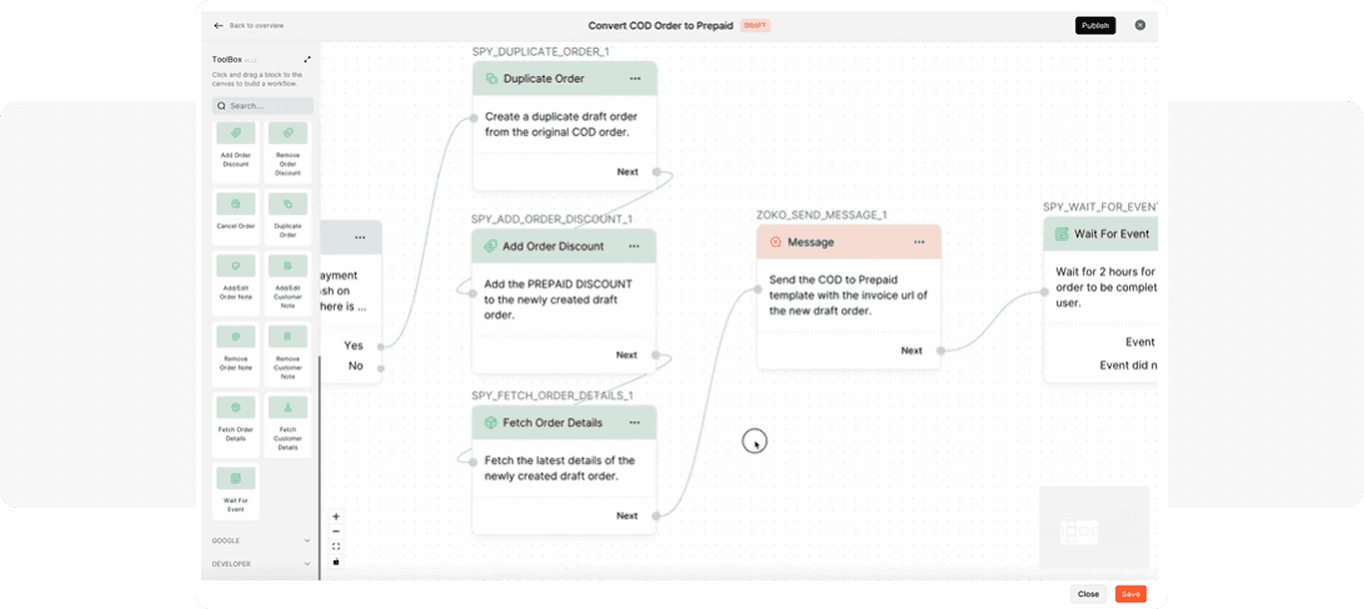Click the fit-to-screen icon on the canvas controls
Screen dimensions: 1364x609
[x=336, y=545]
